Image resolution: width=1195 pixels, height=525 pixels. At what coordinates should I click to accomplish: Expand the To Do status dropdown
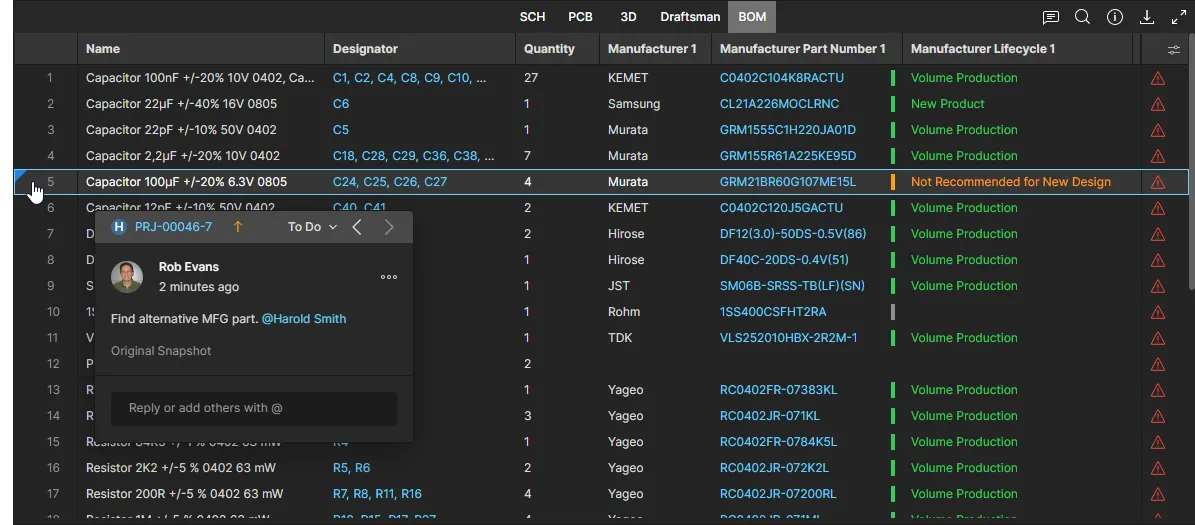click(x=312, y=227)
